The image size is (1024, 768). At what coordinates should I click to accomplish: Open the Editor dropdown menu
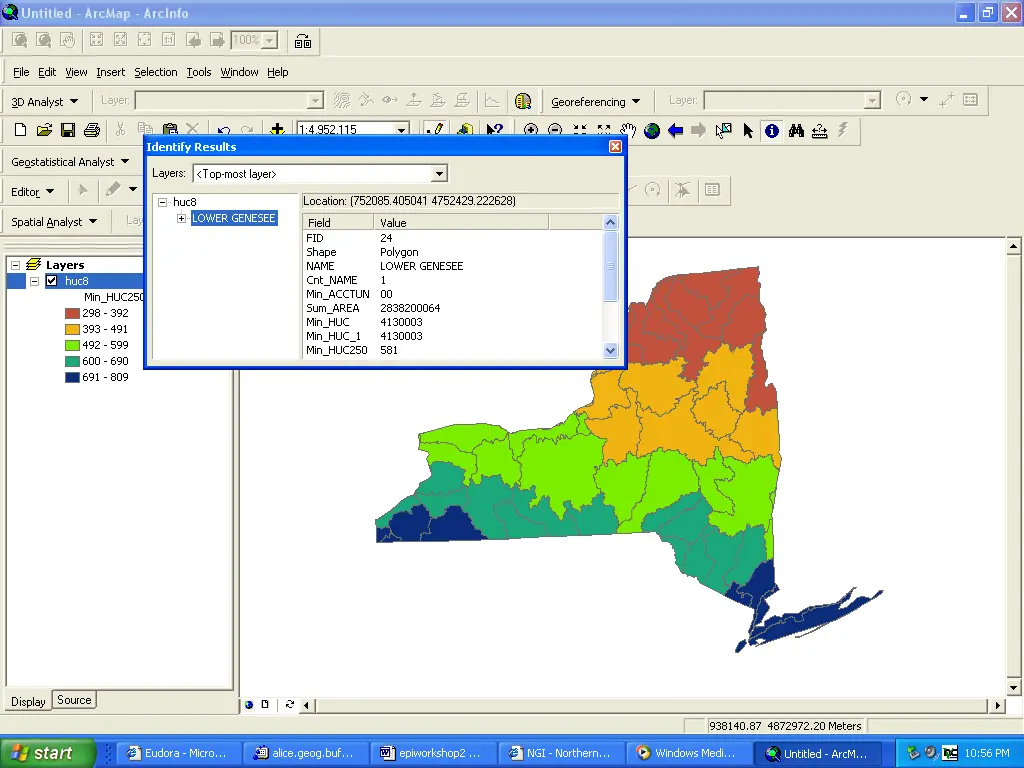point(32,192)
